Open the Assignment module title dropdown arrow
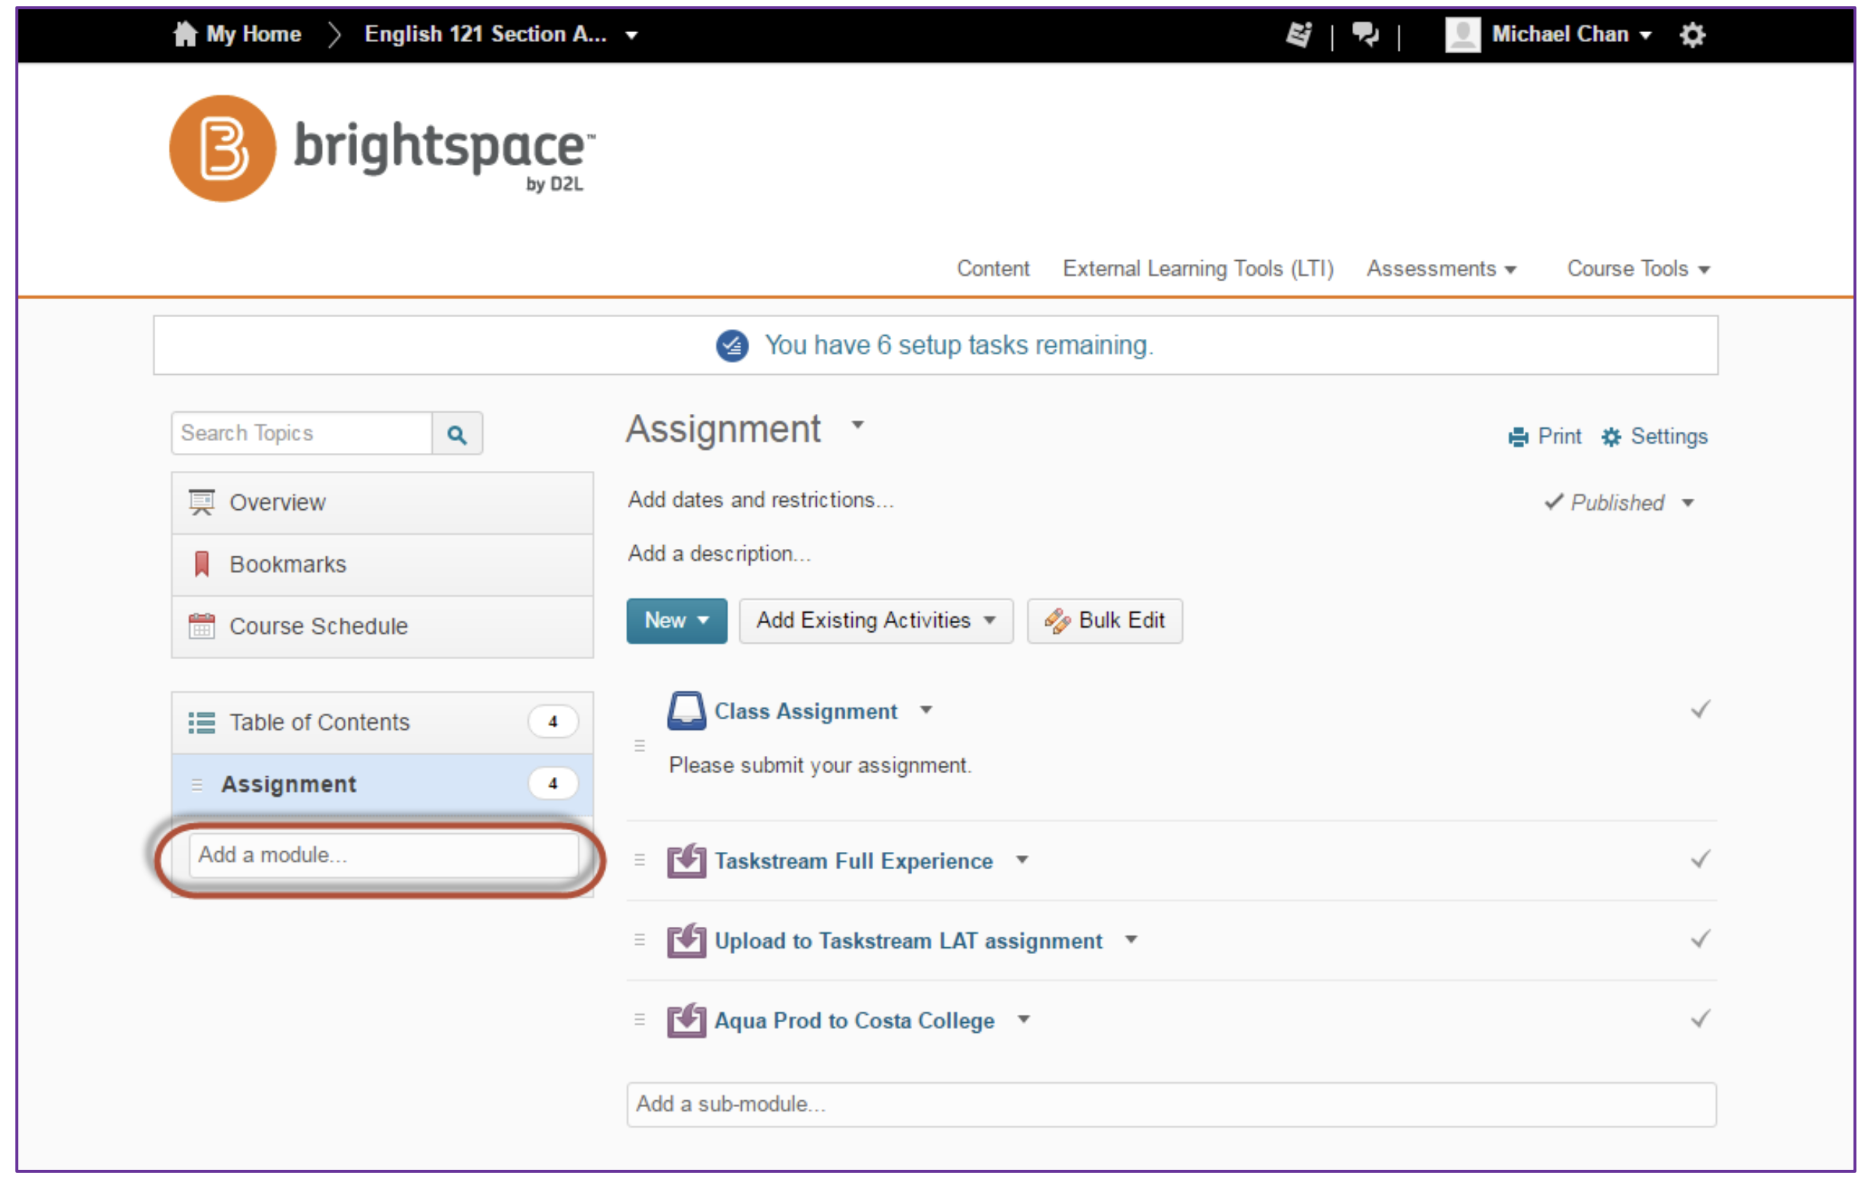This screenshot has width=1870, height=1186. (x=858, y=425)
